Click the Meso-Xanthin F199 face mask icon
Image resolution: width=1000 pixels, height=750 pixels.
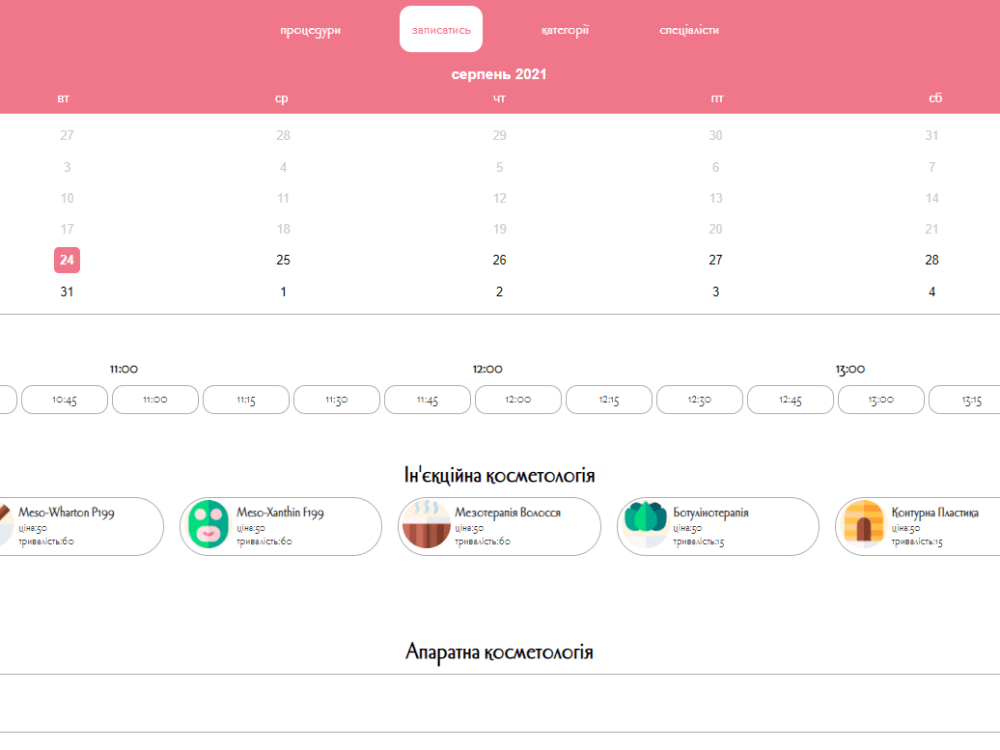click(x=209, y=524)
